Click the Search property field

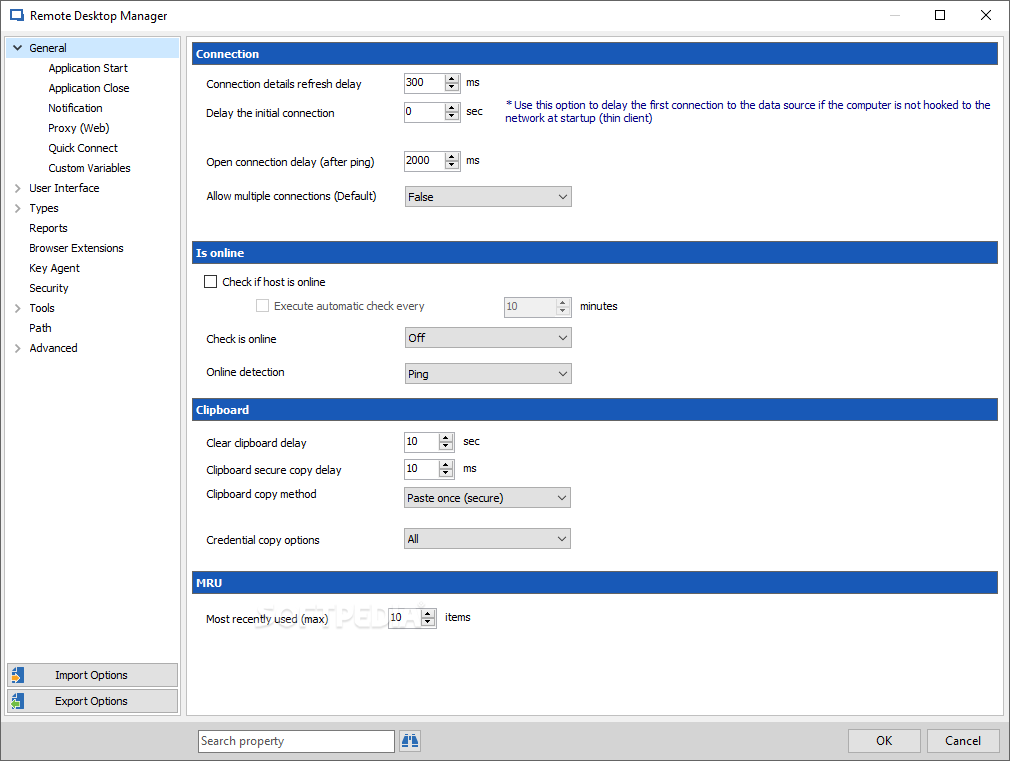pyautogui.click(x=296, y=741)
